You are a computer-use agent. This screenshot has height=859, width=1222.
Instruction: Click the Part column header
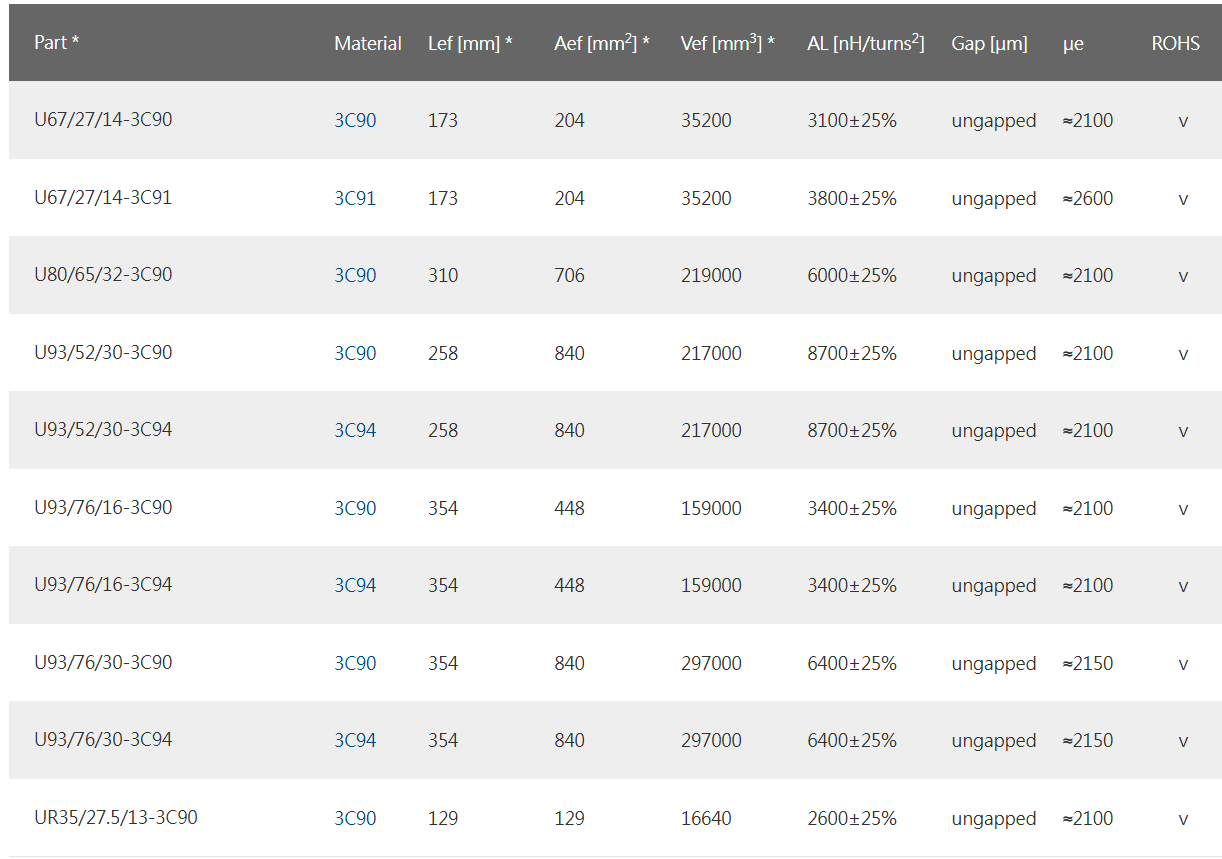pyautogui.click(x=57, y=43)
